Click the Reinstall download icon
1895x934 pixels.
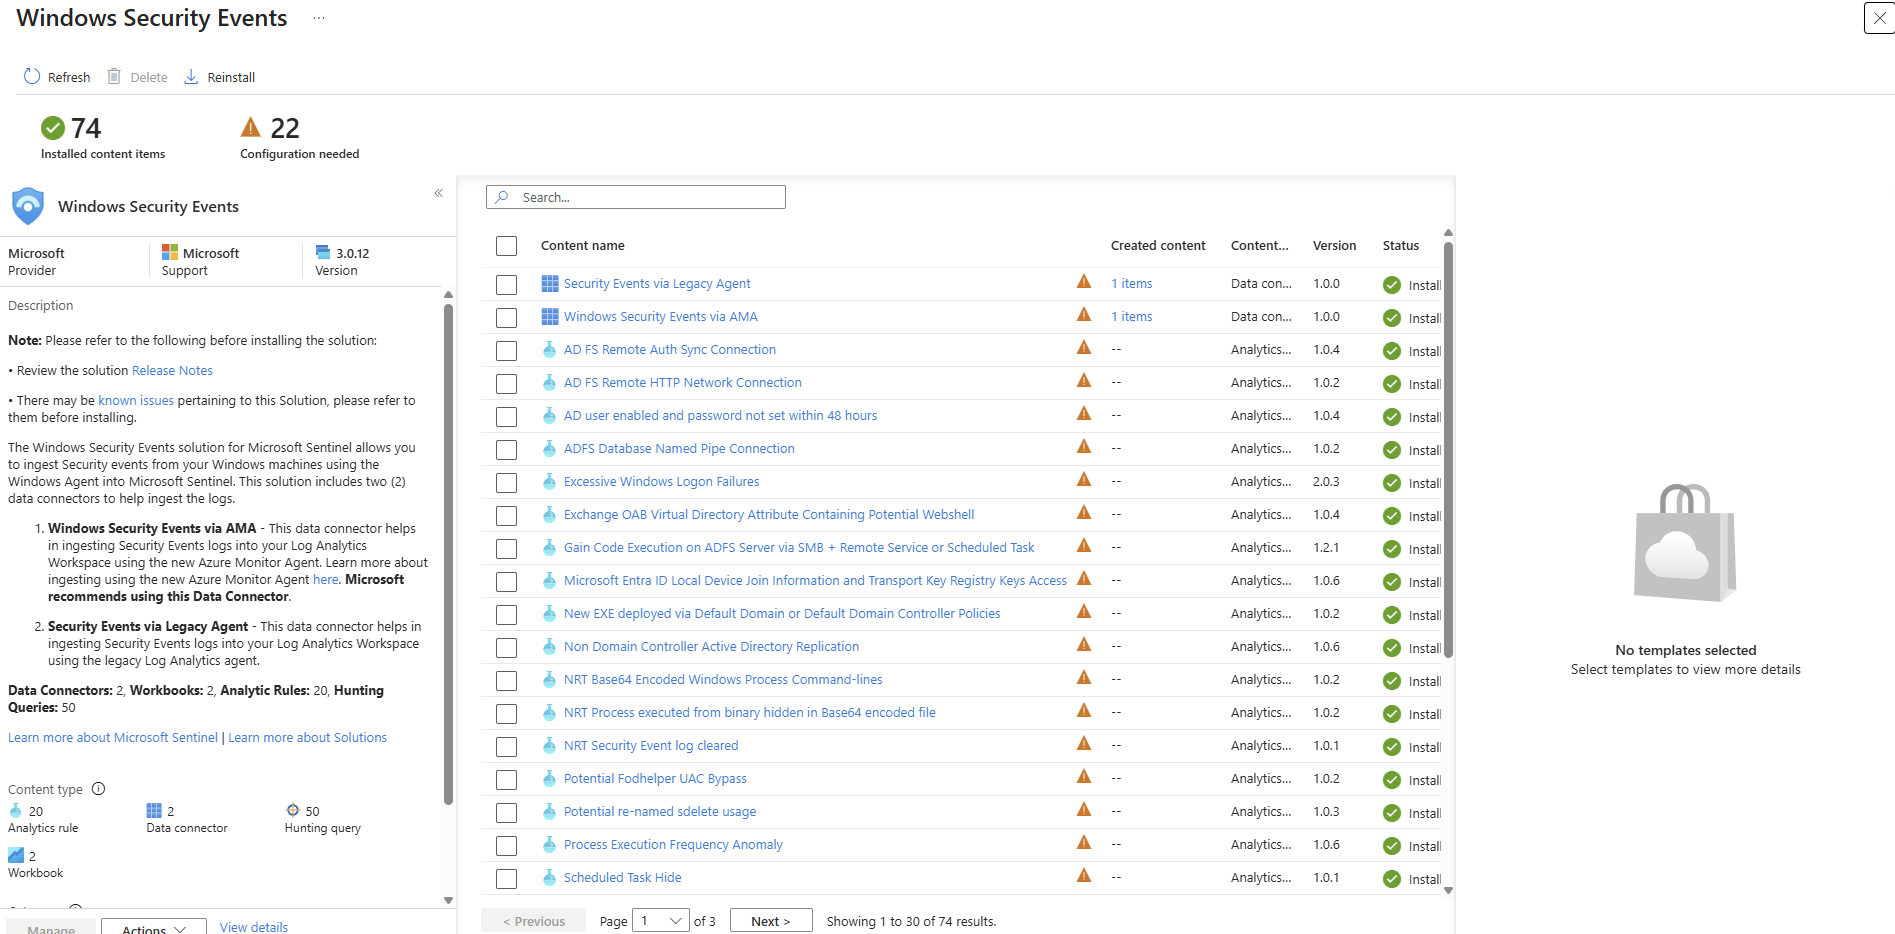(191, 77)
